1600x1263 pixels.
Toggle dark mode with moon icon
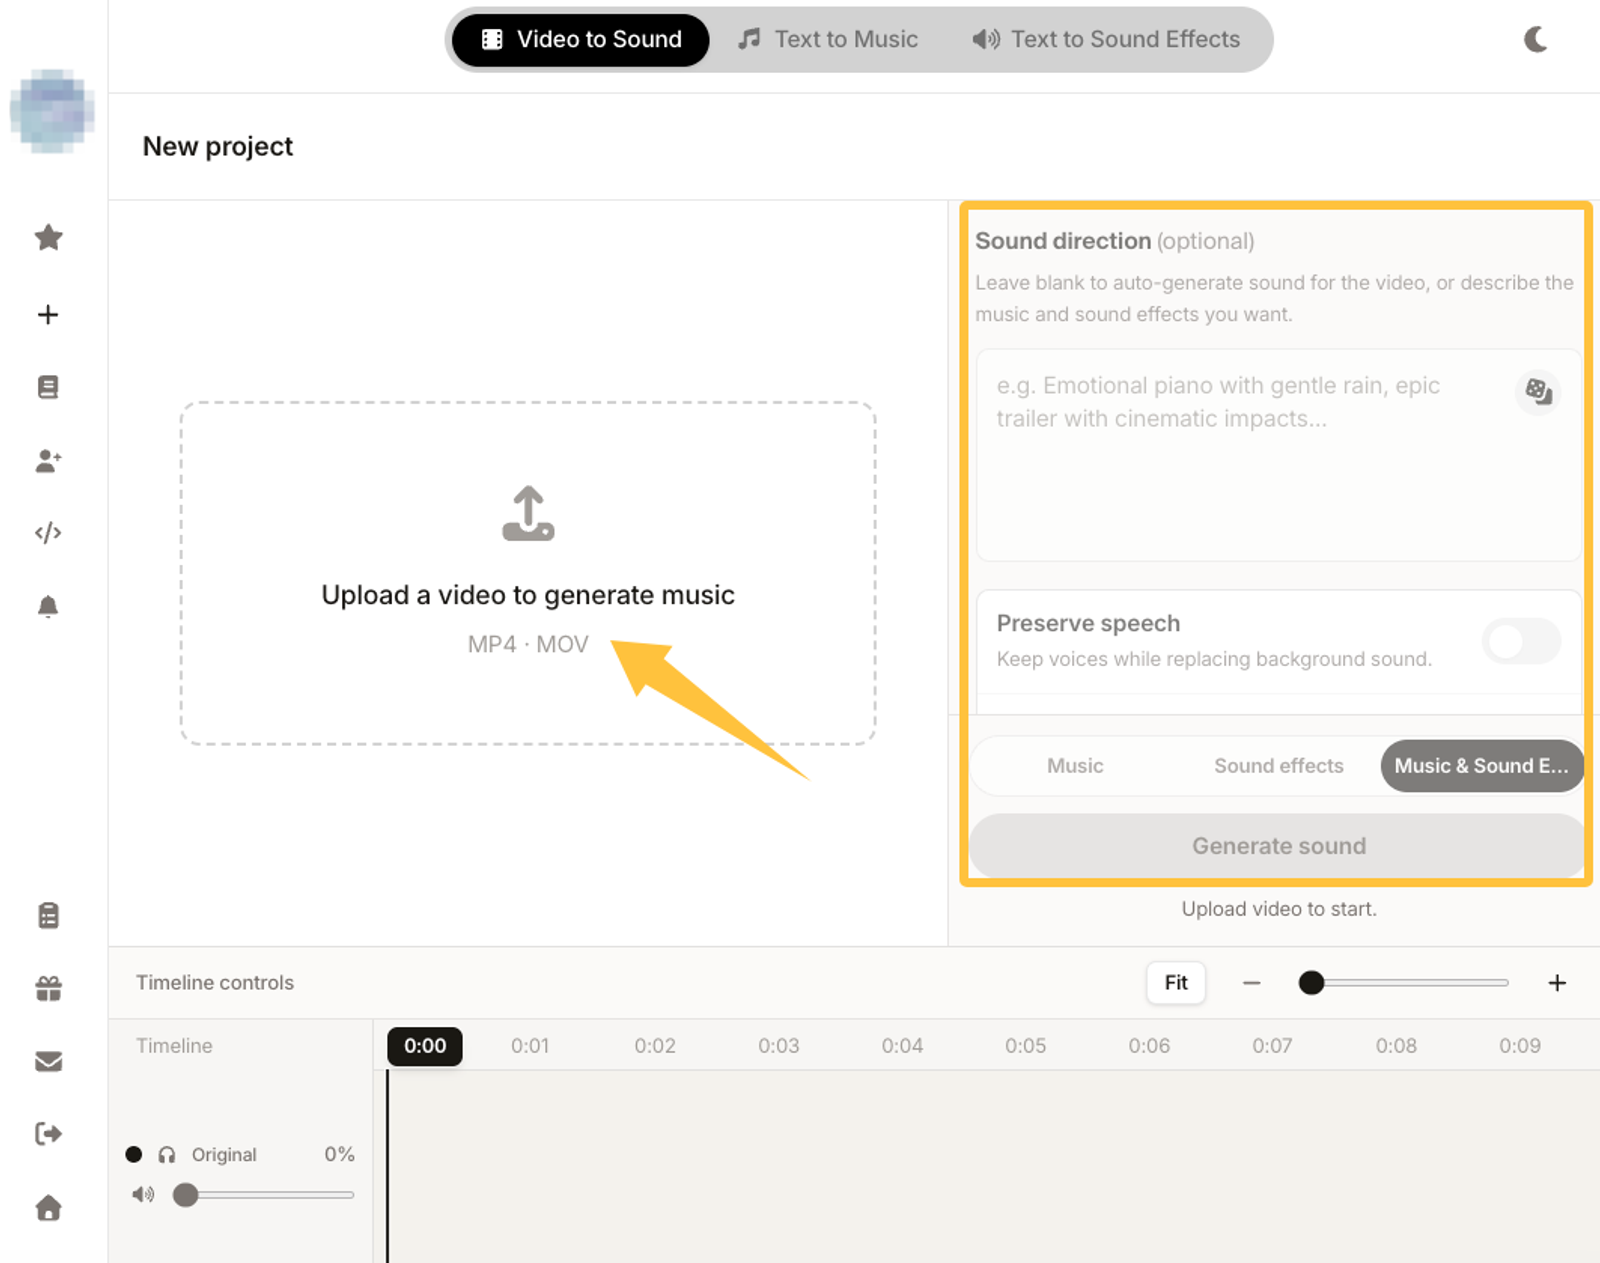coord(1536,39)
